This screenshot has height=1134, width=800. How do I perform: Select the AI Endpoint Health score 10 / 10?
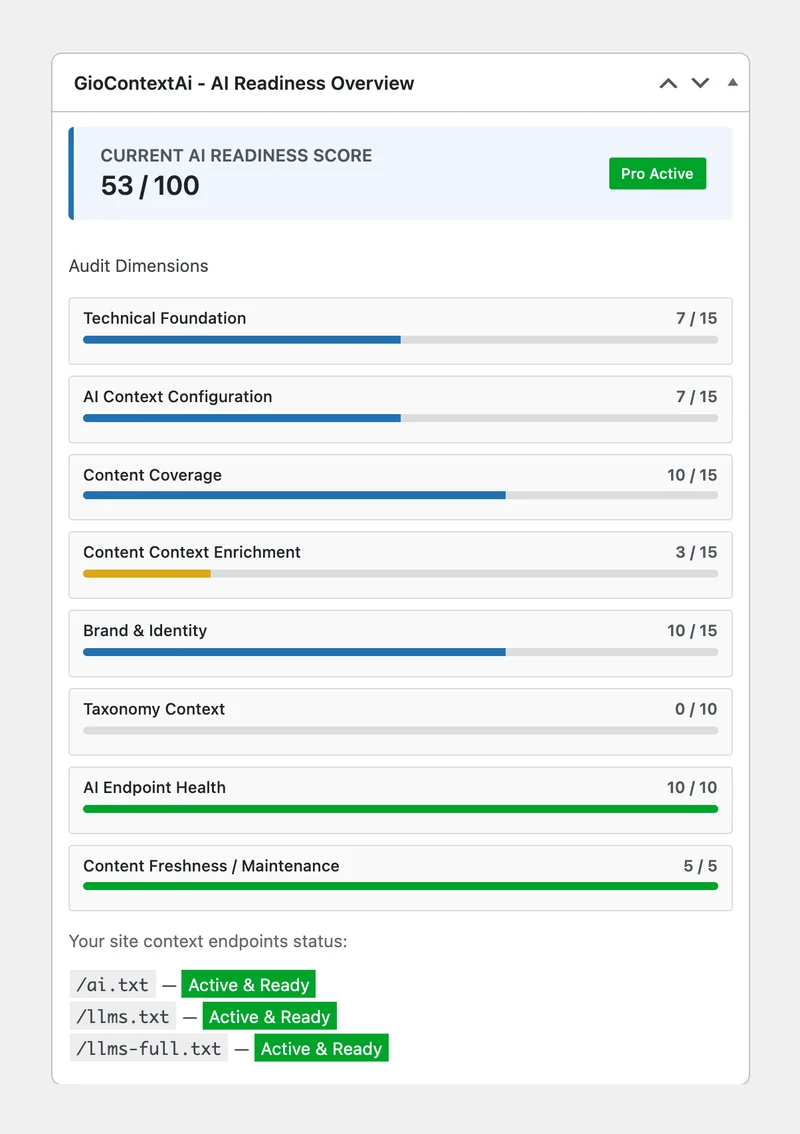pos(692,788)
